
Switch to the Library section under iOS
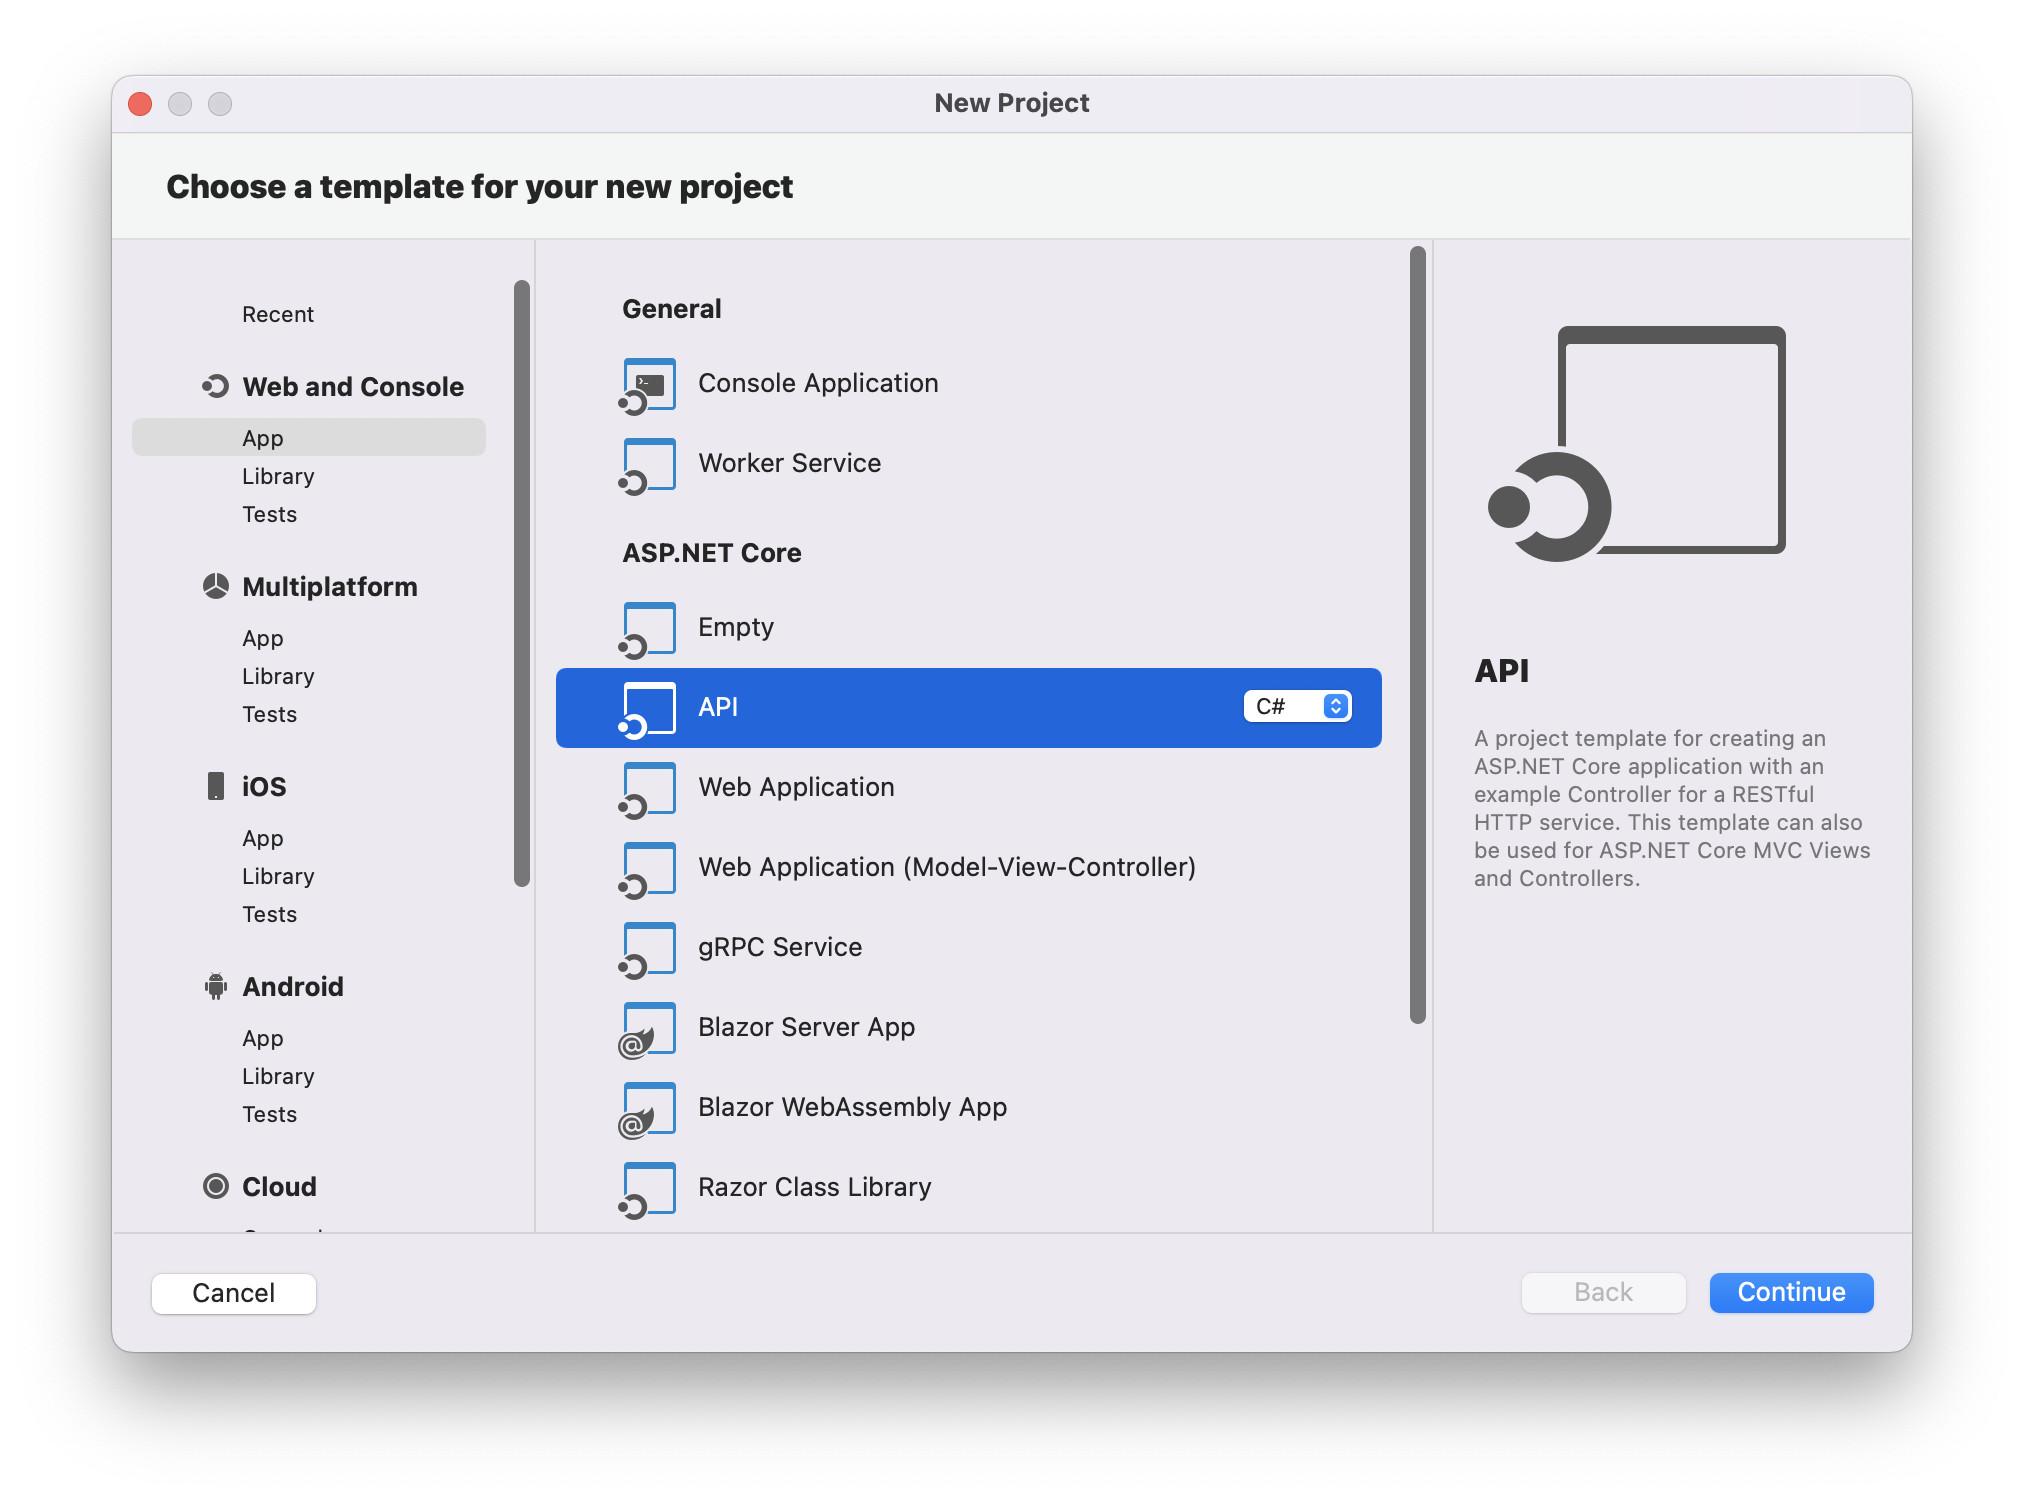point(278,876)
